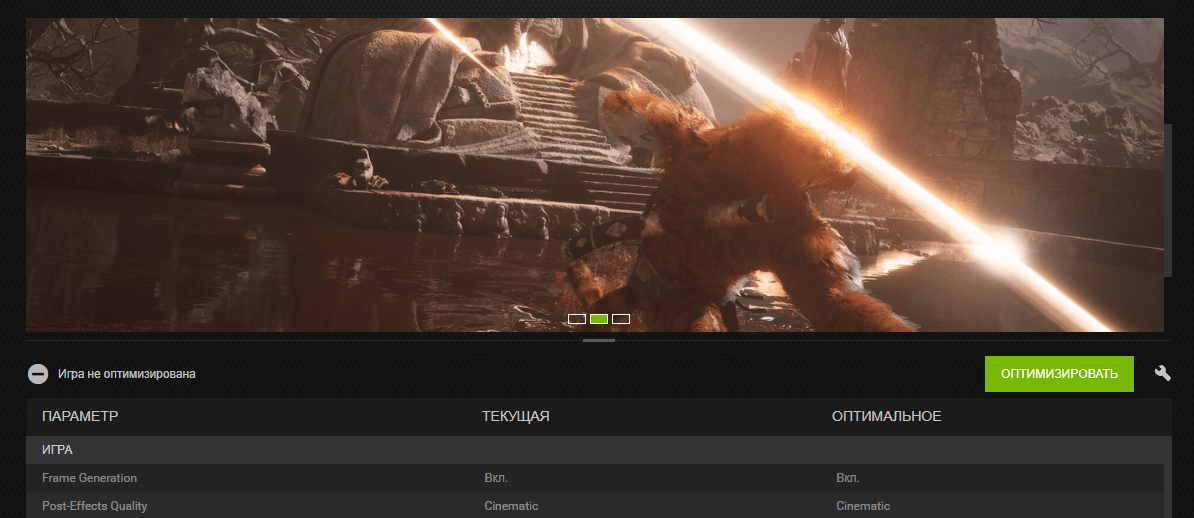This screenshot has height=518, width=1194.
Task: Click optimal 'Cinematic' value for Post-Effects Quality
Action: [863, 506]
